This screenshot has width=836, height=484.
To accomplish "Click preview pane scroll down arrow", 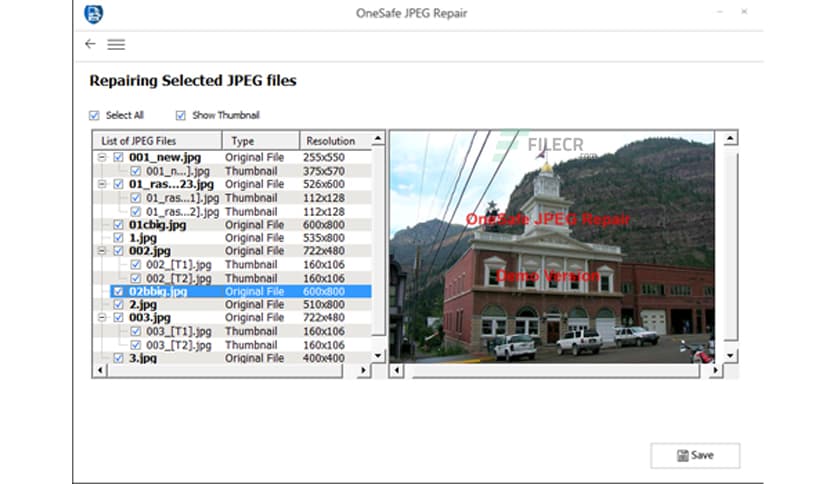I will pyautogui.click(x=730, y=356).
